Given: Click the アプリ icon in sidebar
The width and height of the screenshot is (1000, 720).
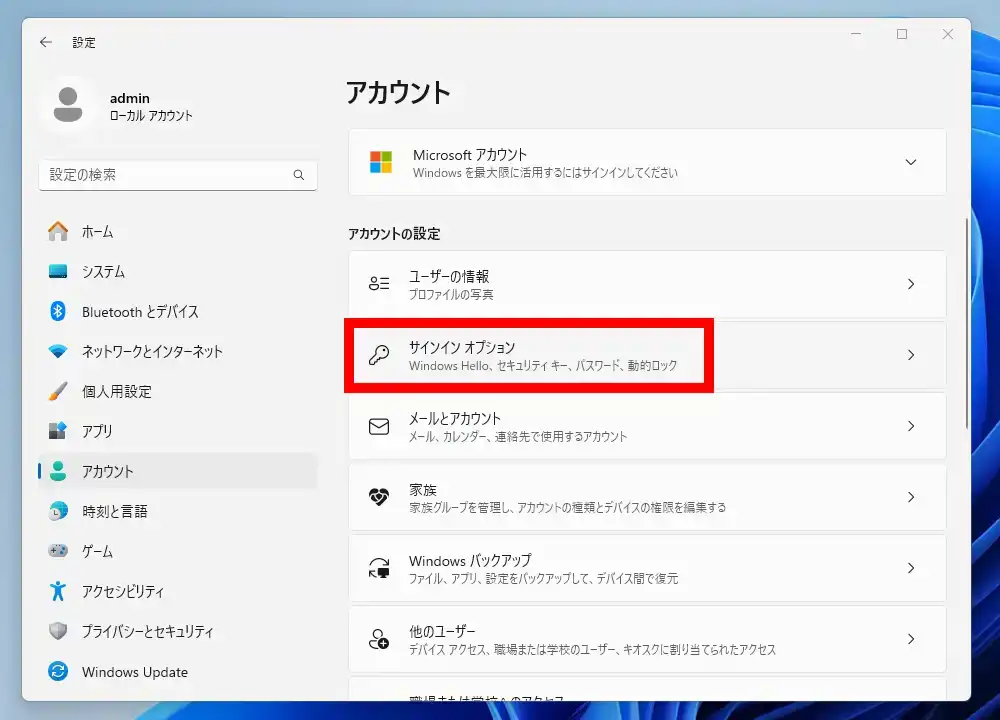Looking at the screenshot, I should pos(58,431).
